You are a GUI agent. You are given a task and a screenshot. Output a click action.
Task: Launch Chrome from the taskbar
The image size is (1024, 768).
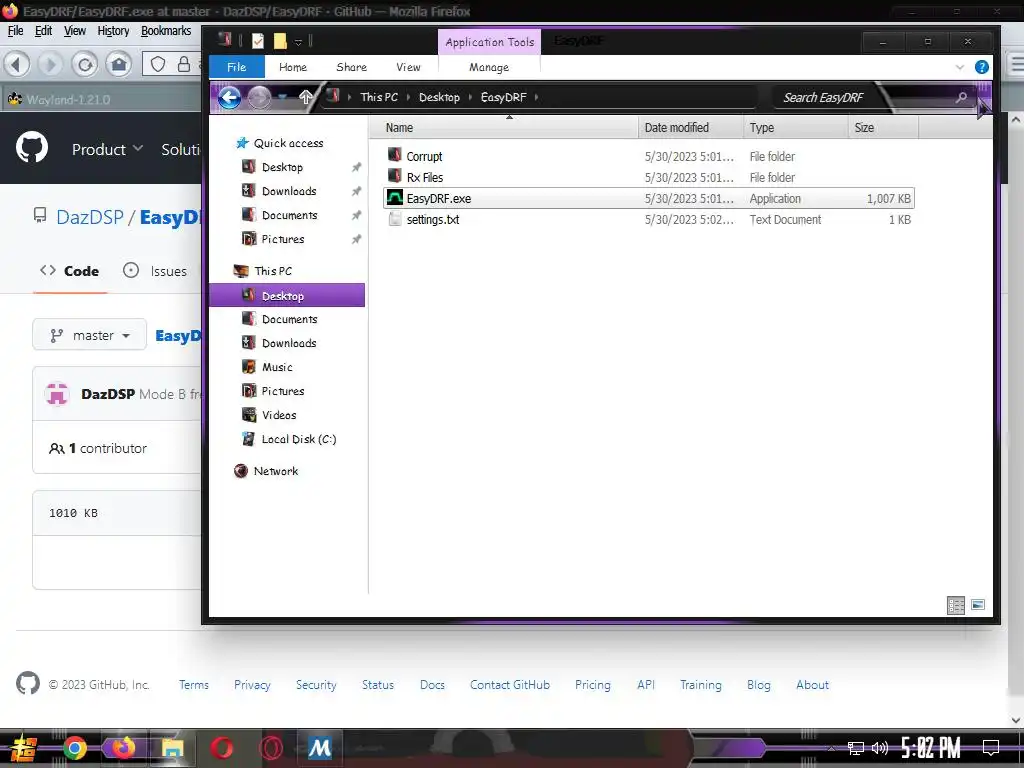(x=74, y=747)
